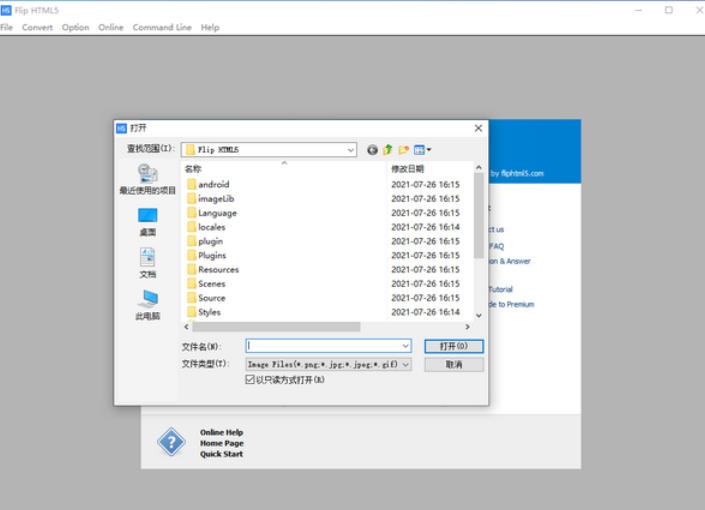Viewport: 705px width, 510px height.
Task: Expand the Look in folder dropdown
Action: (x=351, y=150)
